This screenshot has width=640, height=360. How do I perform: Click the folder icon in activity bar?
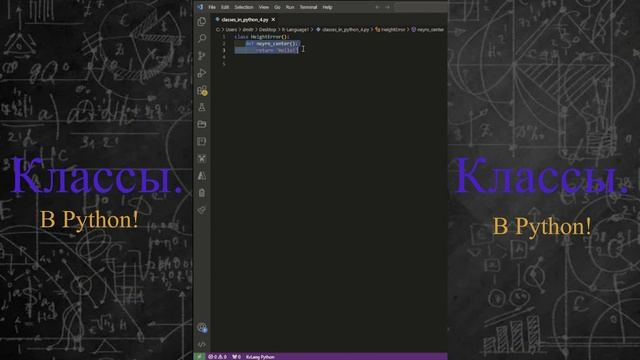(x=202, y=124)
